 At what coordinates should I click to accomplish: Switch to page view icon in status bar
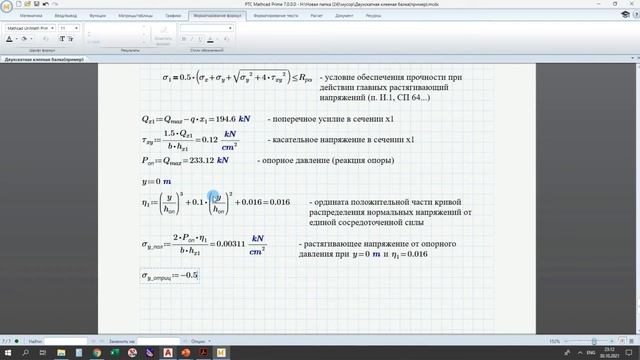tap(622, 341)
